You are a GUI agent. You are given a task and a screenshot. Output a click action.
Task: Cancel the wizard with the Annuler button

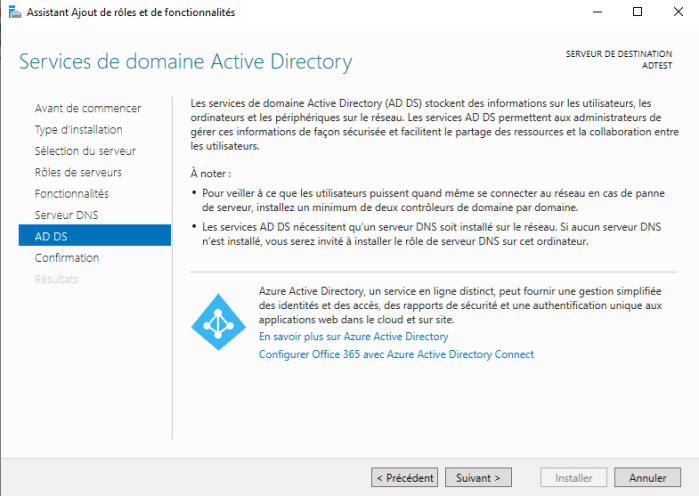point(648,478)
